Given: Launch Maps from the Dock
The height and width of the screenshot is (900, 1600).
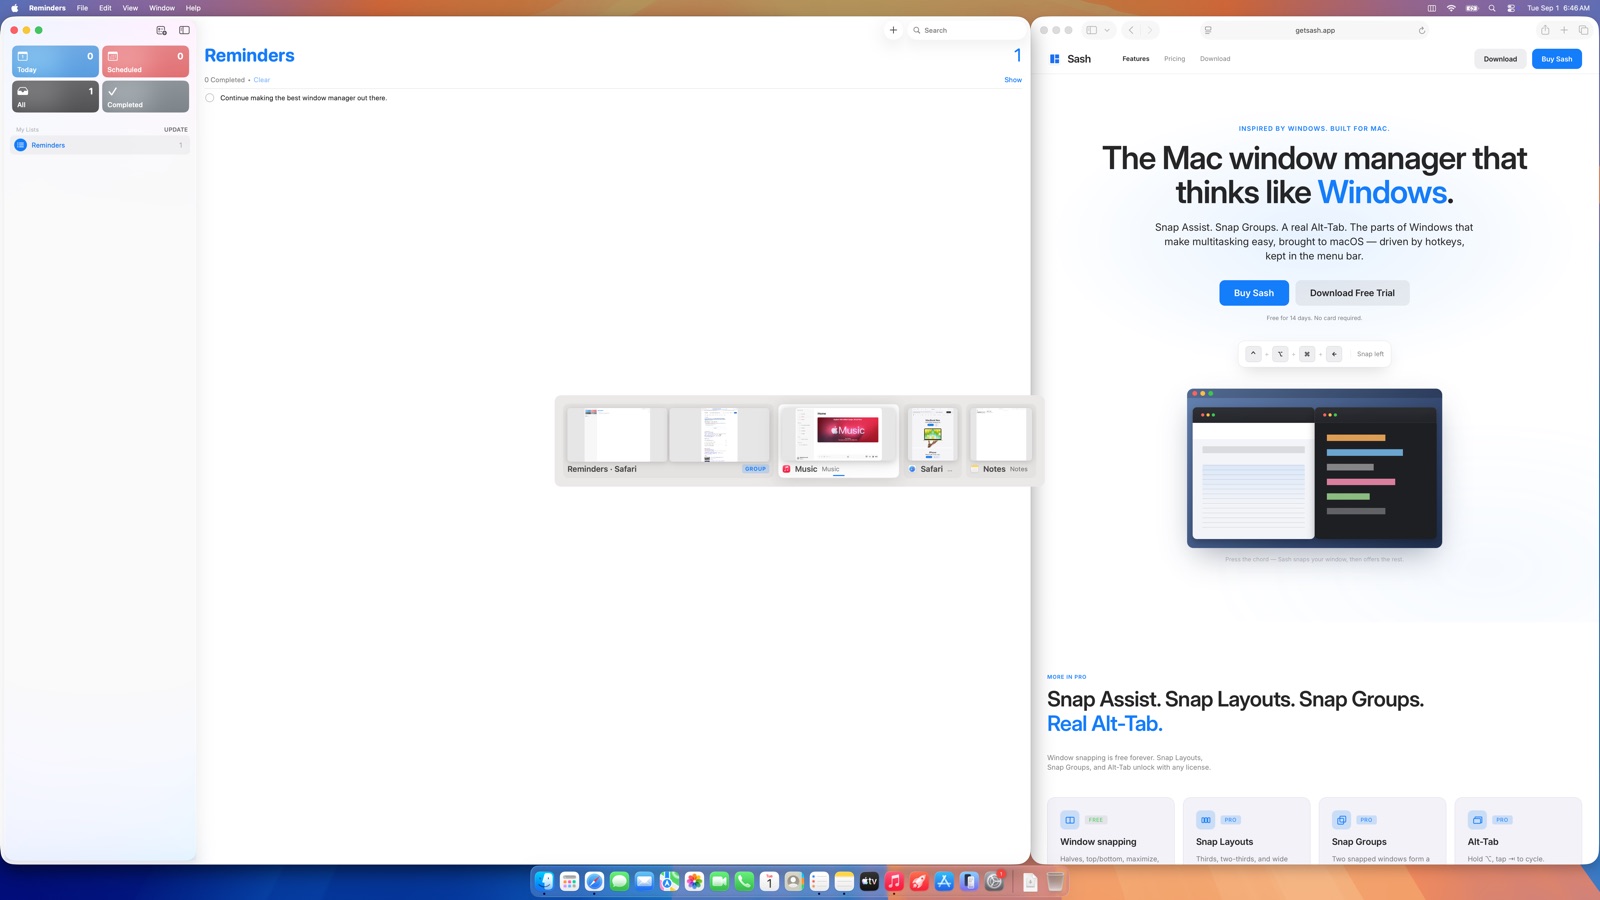Looking at the screenshot, I should [x=669, y=881].
